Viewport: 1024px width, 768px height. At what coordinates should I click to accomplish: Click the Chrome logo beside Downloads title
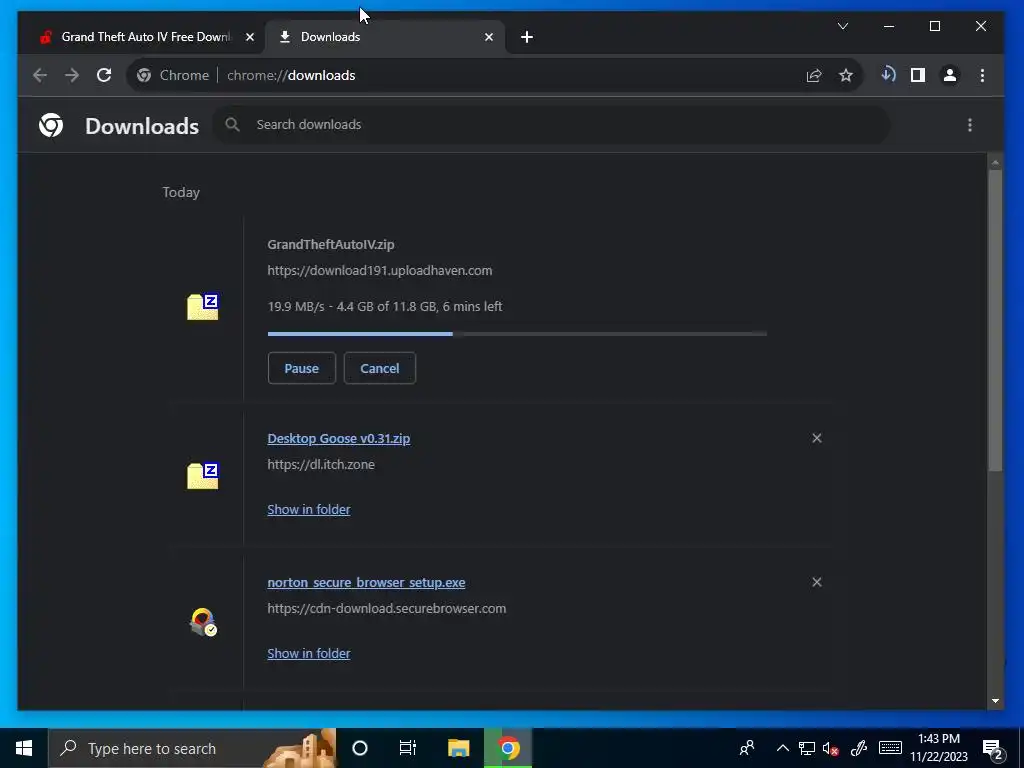tap(51, 125)
